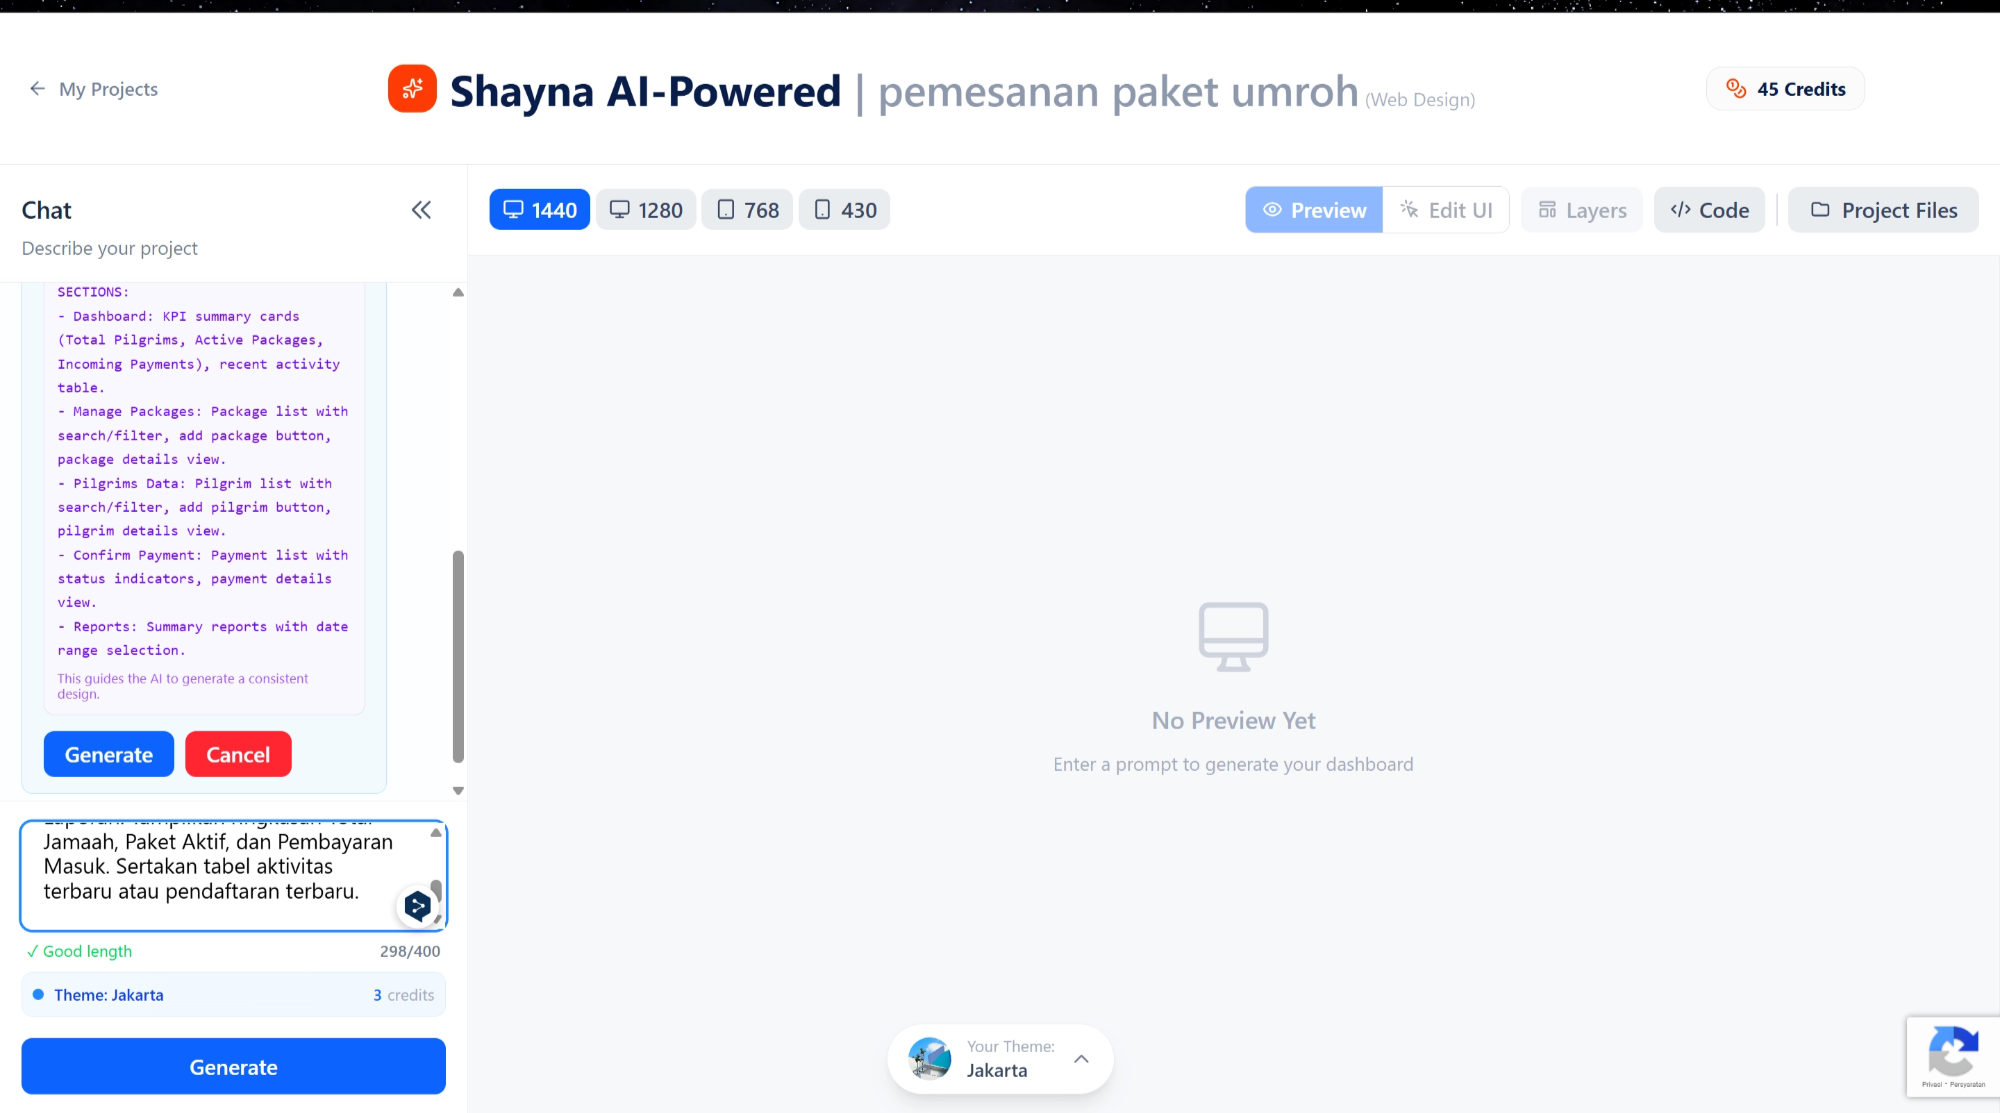Select the blue theme dot next to Jakarta
Viewport: 2000px width, 1113px height.
point(38,994)
